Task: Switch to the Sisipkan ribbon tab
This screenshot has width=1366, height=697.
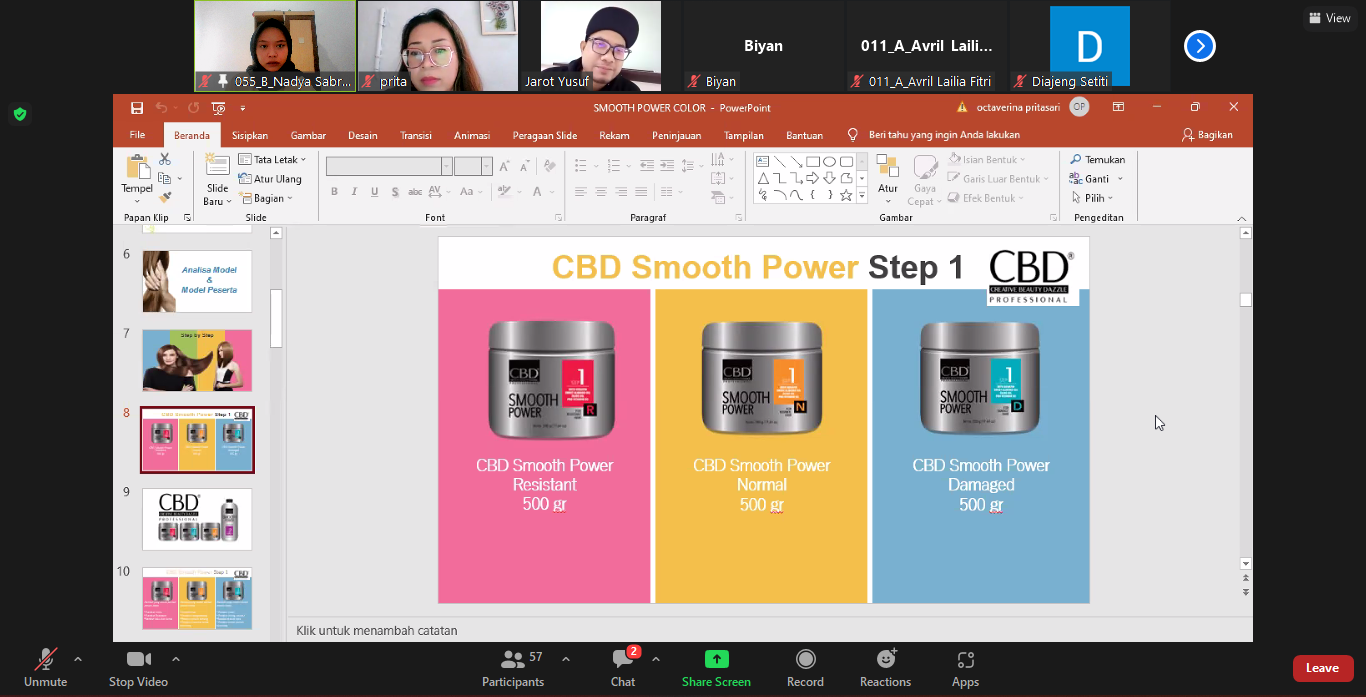Action: 250,135
